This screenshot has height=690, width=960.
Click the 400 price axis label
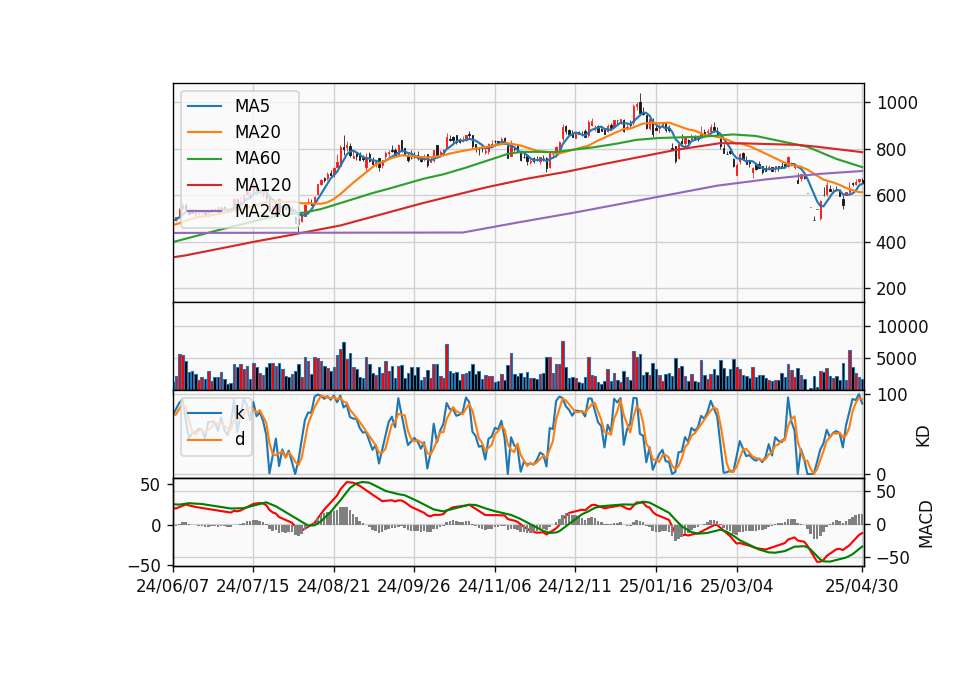tap(891, 242)
